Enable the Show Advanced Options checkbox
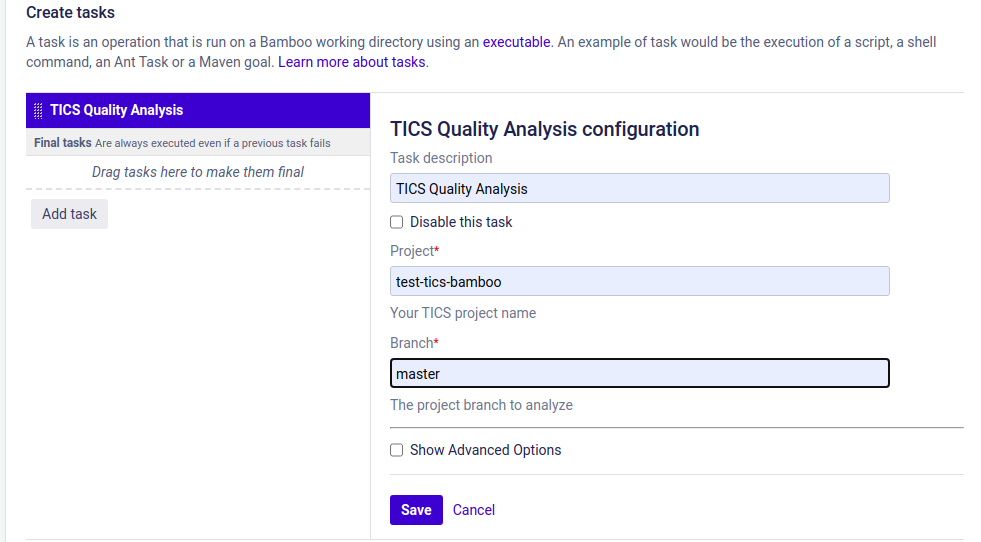This screenshot has width=981, height=542. 397,450
